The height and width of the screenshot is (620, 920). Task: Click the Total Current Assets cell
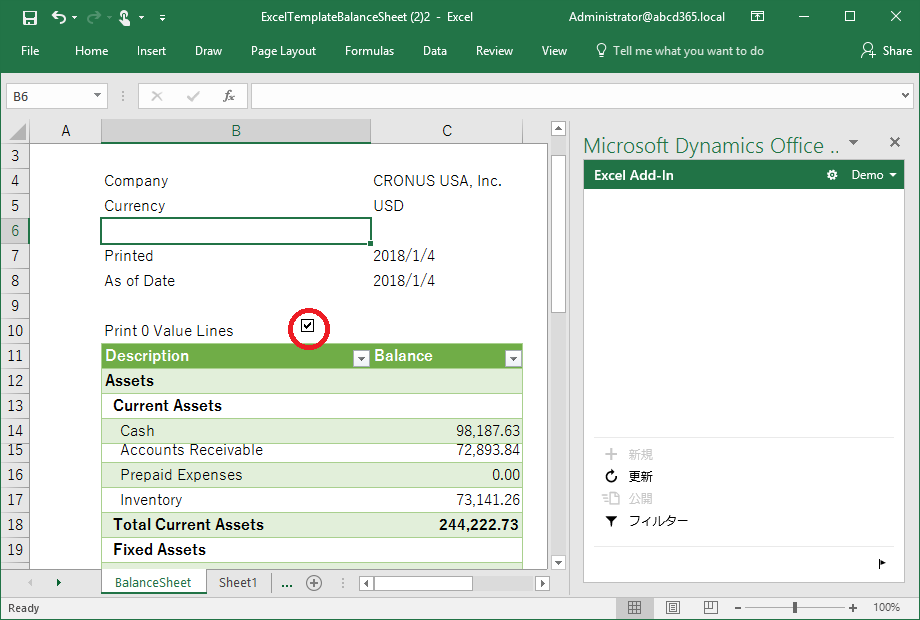[236, 525]
